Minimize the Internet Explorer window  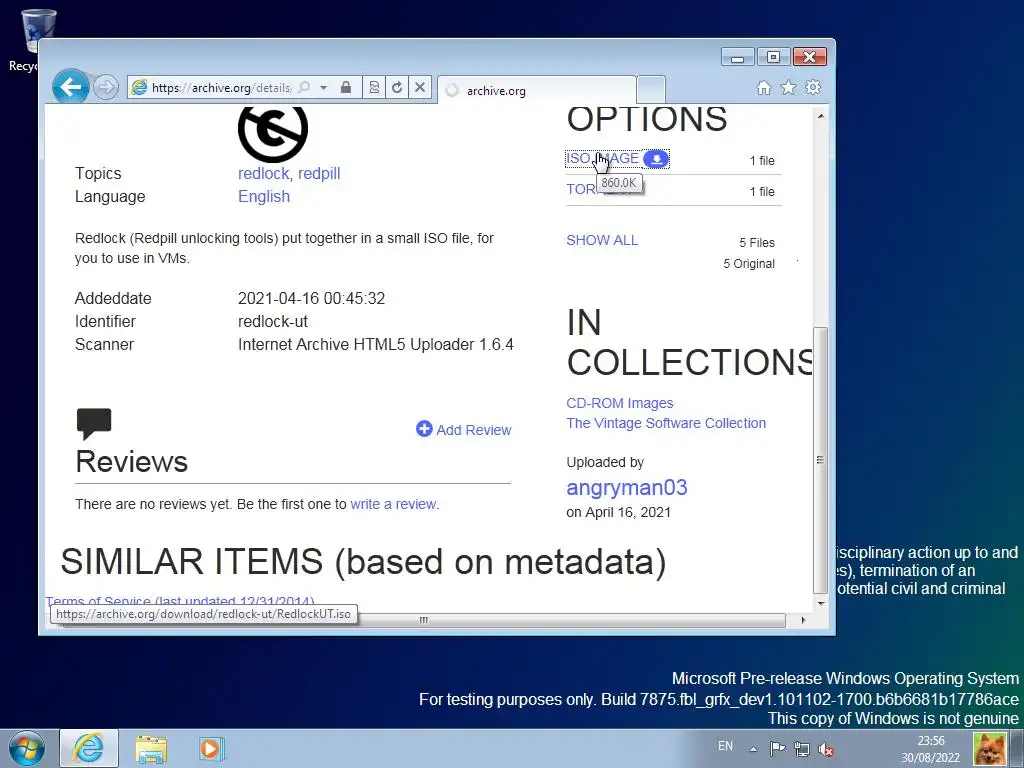coord(737,57)
